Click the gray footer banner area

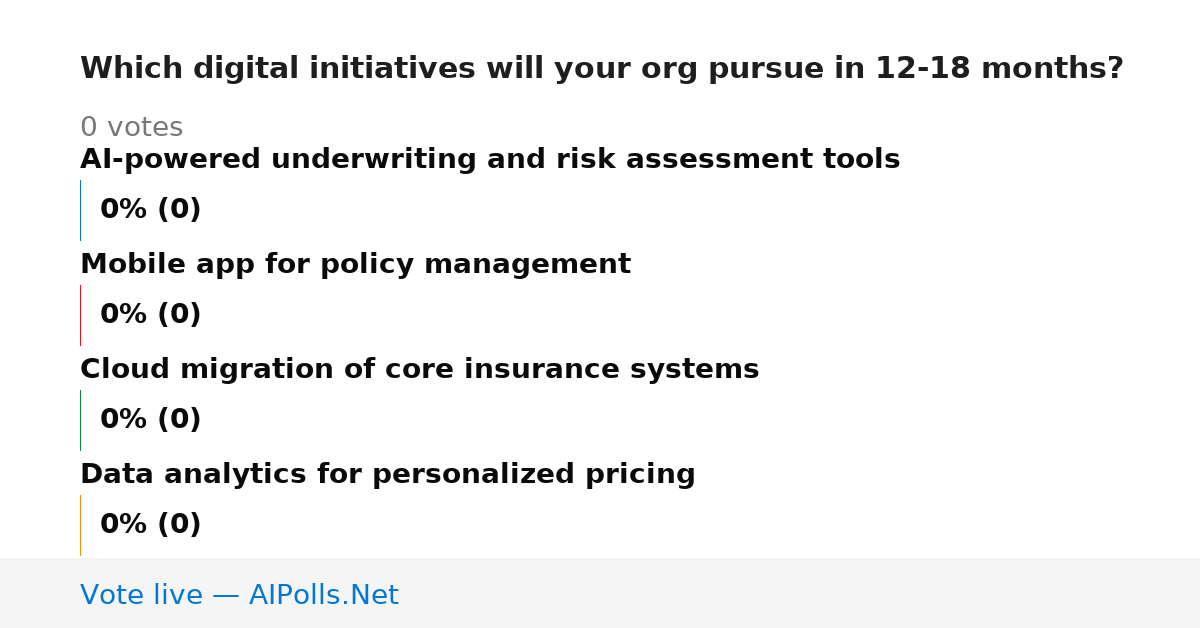pos(600,593)
